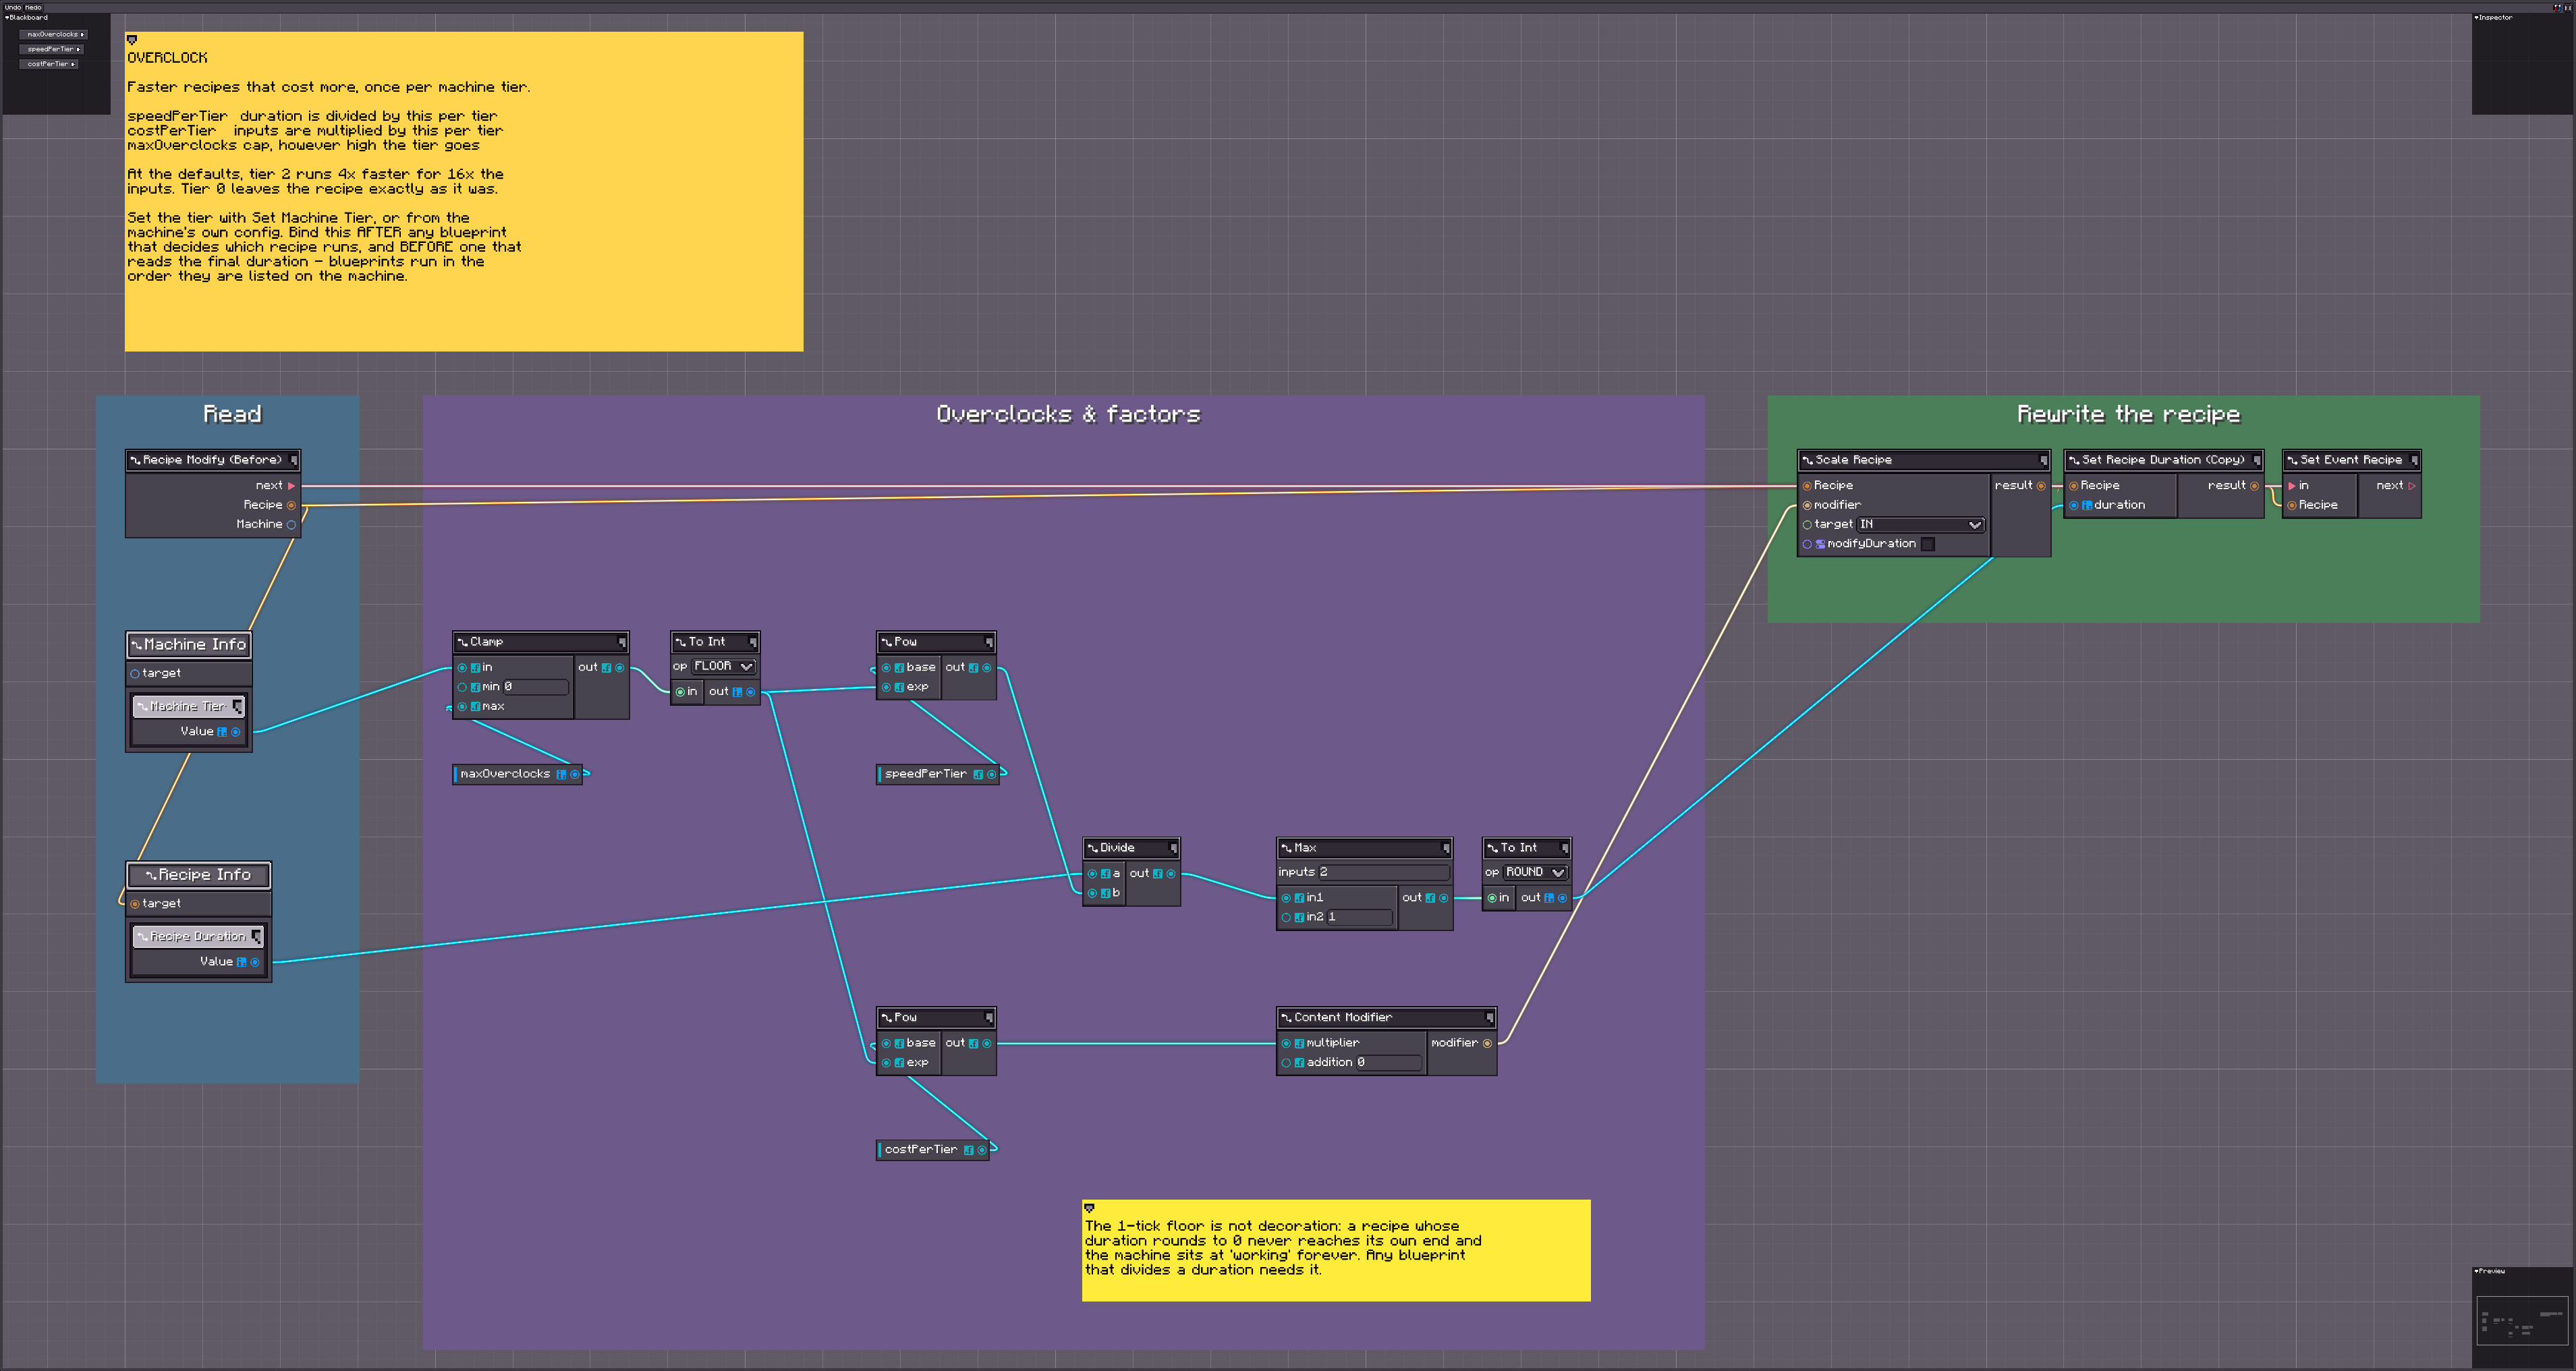Click the pin icon on the 1-tick floor note

pyautogui.click(x=1089, y=1208)
